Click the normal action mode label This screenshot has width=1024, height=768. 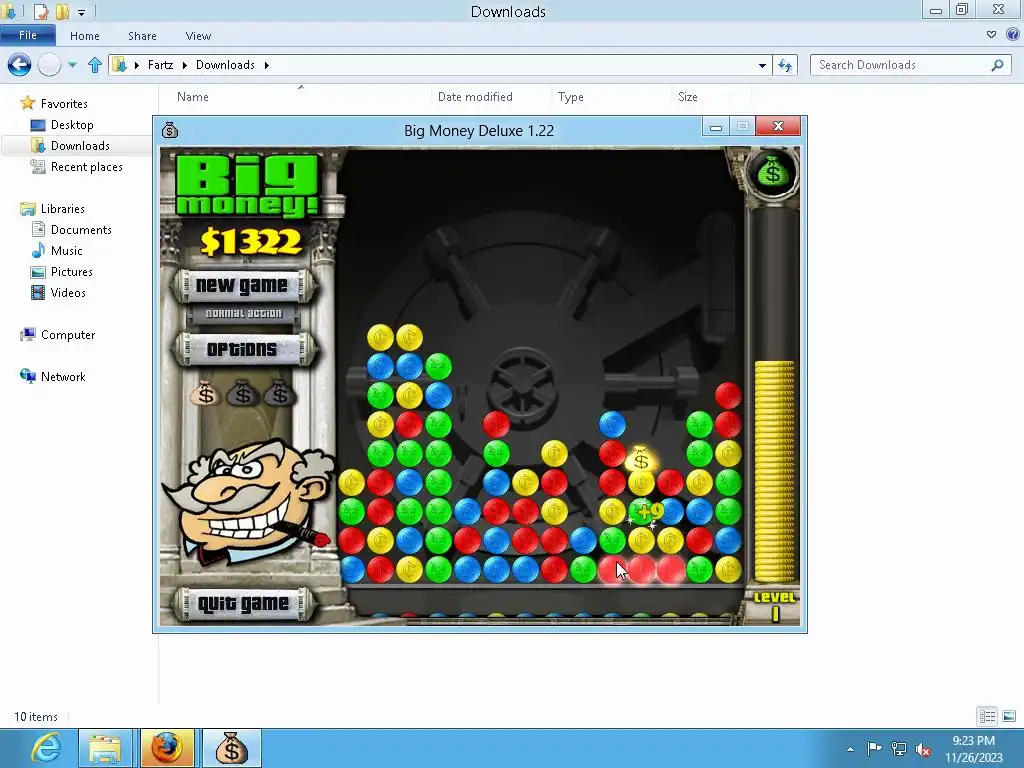click(243, 313)
